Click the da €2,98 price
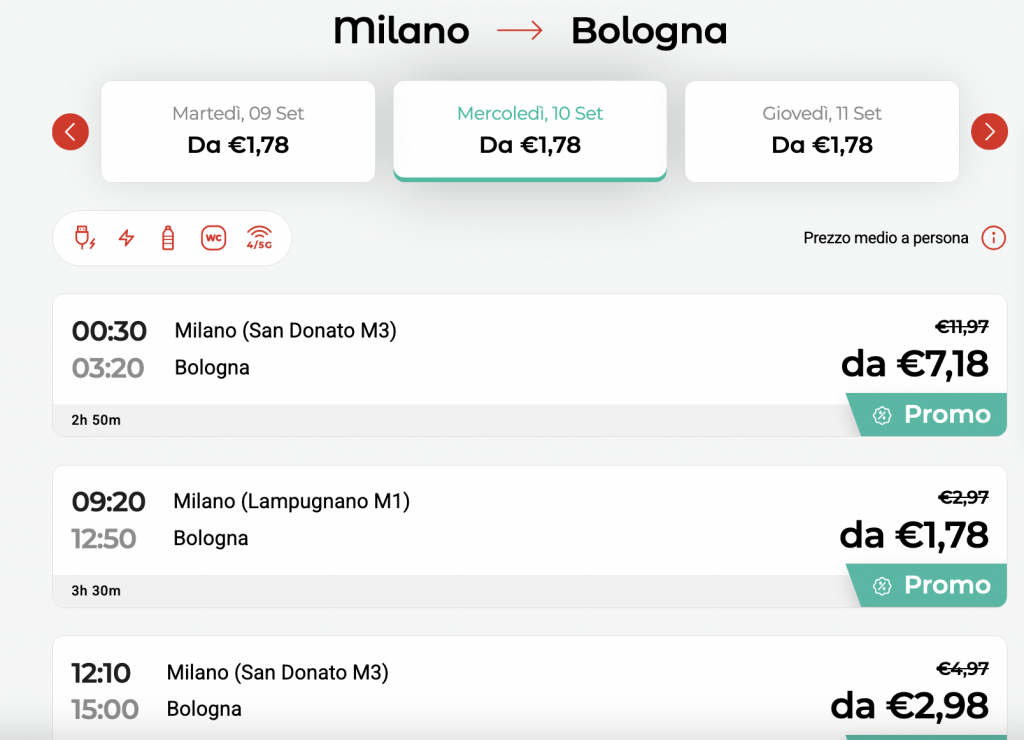The width and height of the screenshot is (1024, 740). [x=909, y=706]
